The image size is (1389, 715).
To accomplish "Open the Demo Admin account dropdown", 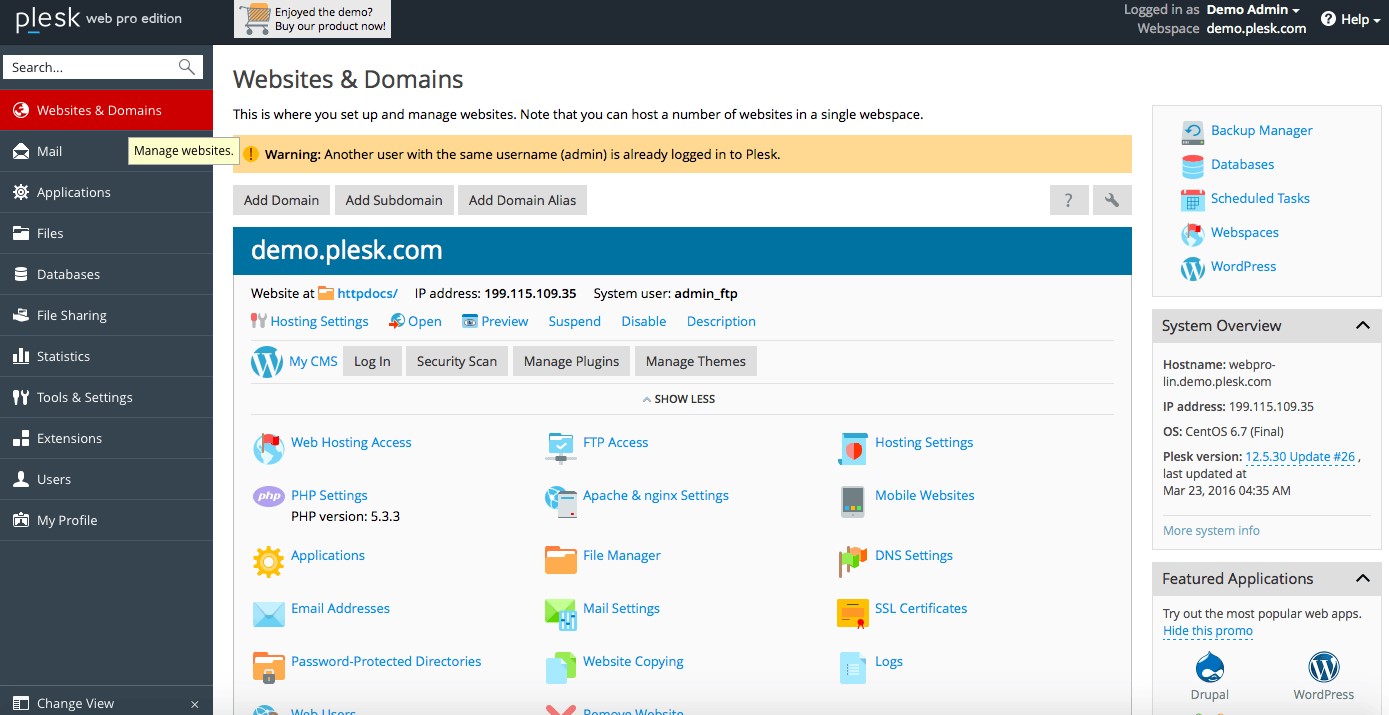I will [x=1253, y=10].
